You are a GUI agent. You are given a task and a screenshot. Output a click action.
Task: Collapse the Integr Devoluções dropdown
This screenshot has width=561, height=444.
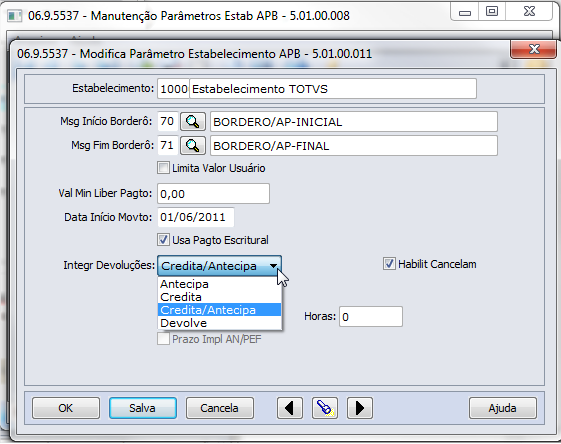click(273, 266)
